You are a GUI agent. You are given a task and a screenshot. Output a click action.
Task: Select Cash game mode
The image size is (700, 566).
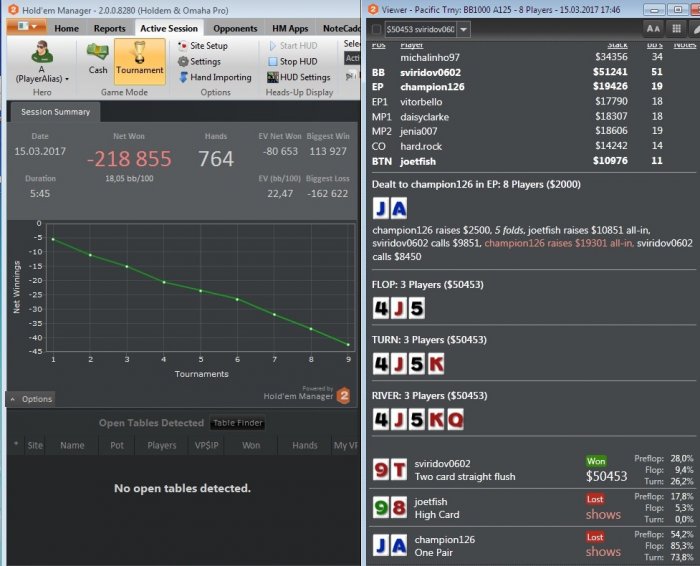point(98,58)
